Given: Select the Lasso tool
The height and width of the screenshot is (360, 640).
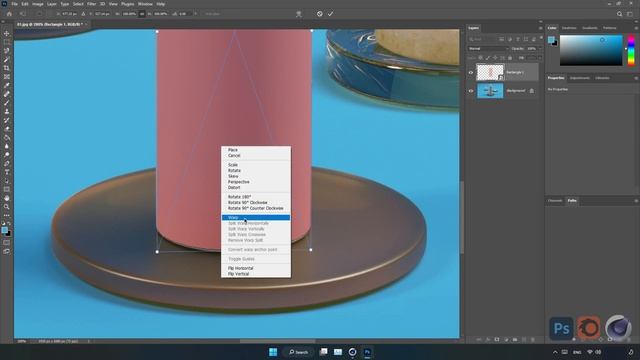Looking at the screenshot, I should point(7,51).
